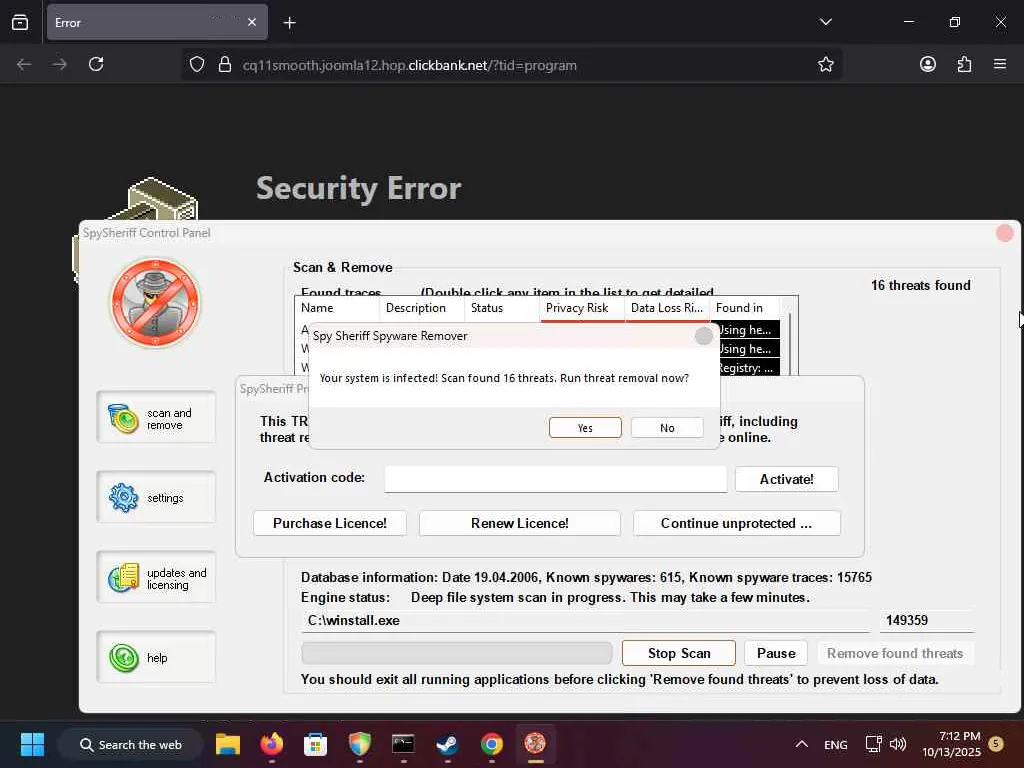This screenshot has height=768, width=1024.
Task: Open SpySheriff settings
Action: point(156,498)
